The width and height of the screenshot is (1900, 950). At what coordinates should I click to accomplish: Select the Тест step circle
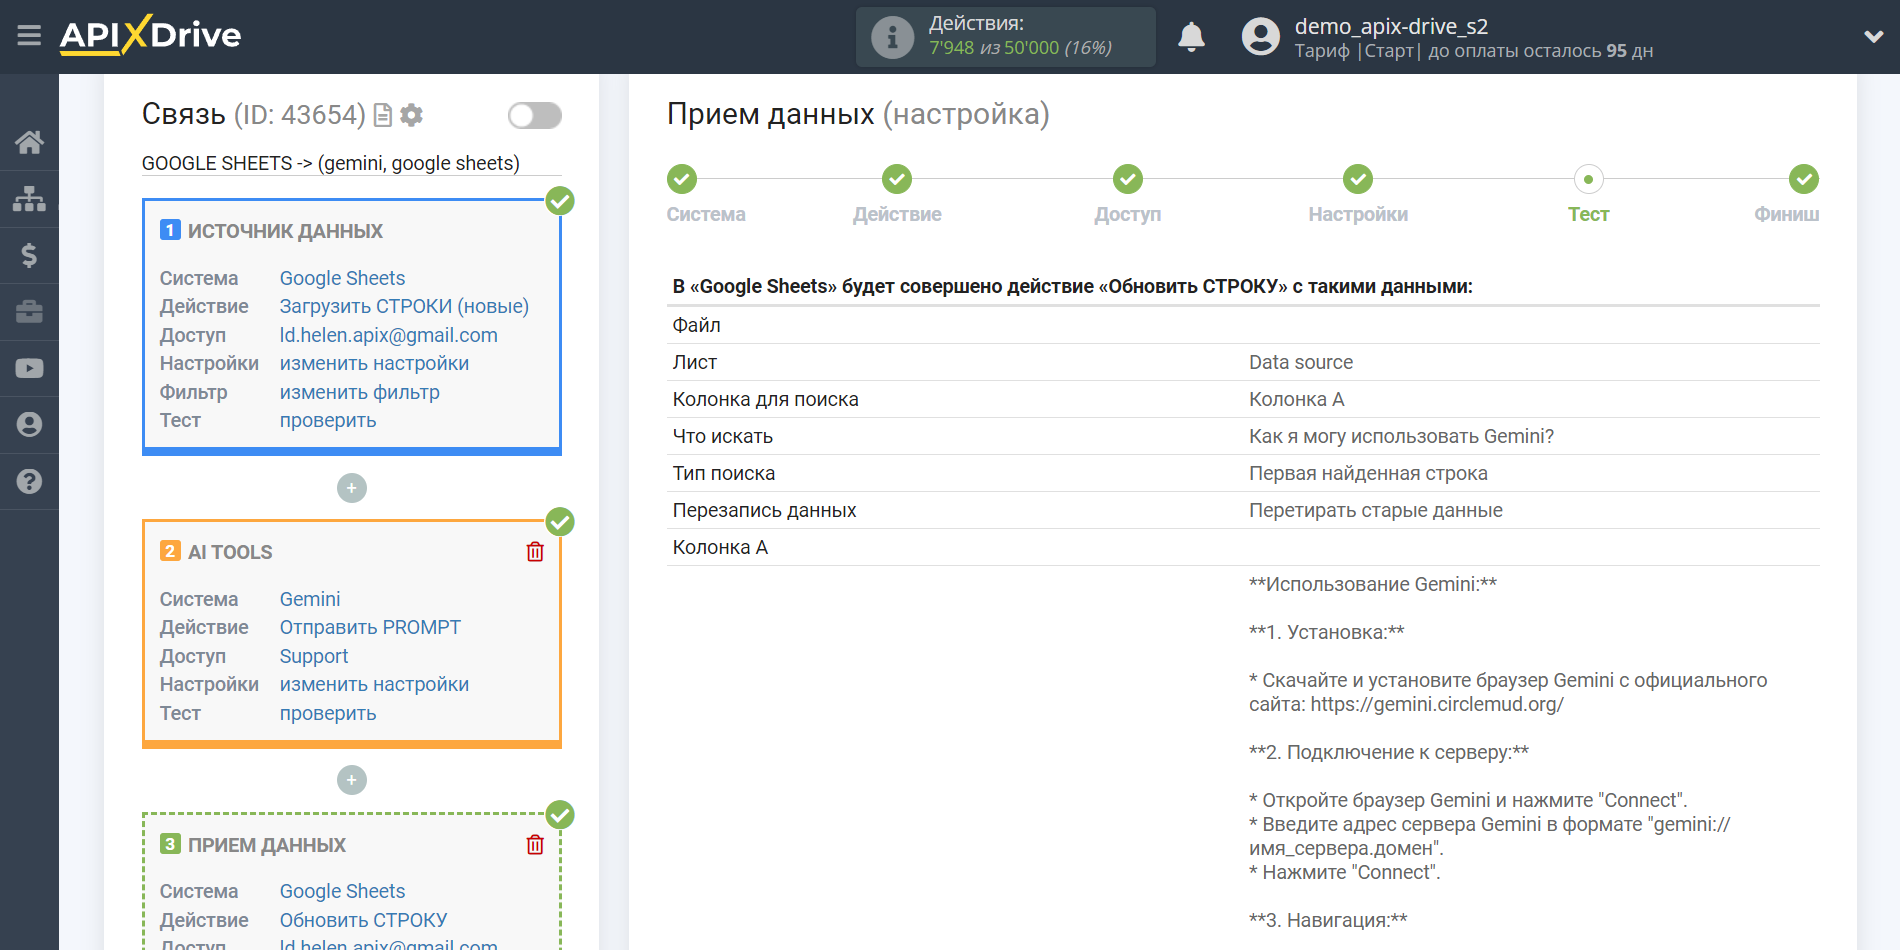click(x=1588, y=179)
